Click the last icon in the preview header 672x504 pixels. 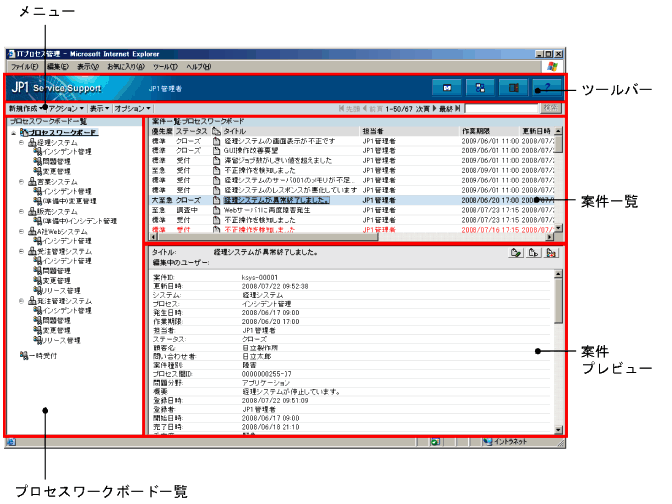552,255
